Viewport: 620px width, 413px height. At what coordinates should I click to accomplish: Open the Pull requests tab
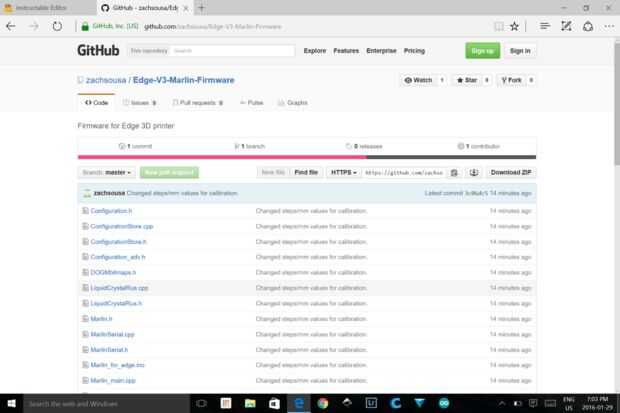pyautogui.click(x=198, y=102)
